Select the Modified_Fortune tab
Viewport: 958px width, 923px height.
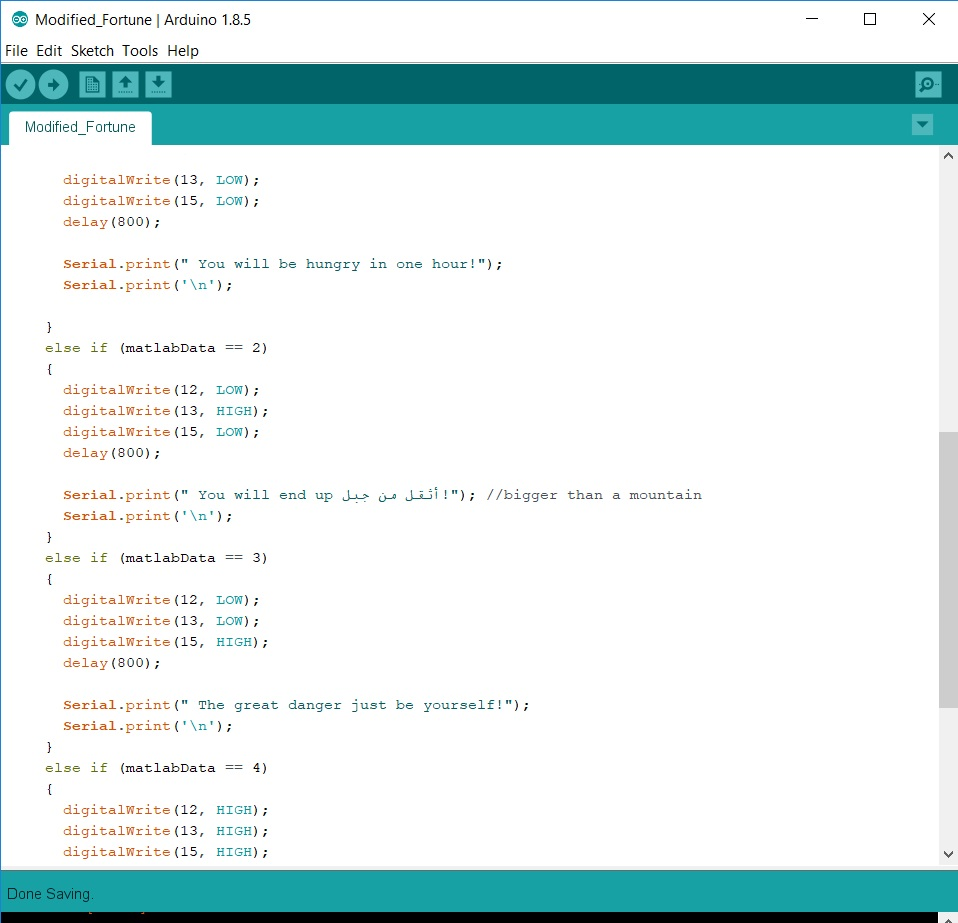coord(80,127)
